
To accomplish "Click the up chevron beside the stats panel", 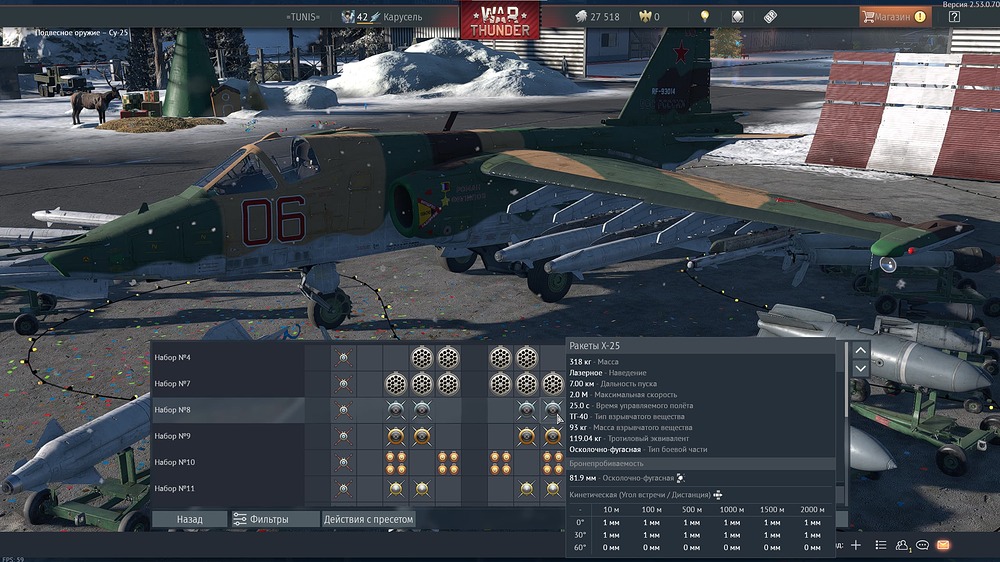I will (859, 350).
